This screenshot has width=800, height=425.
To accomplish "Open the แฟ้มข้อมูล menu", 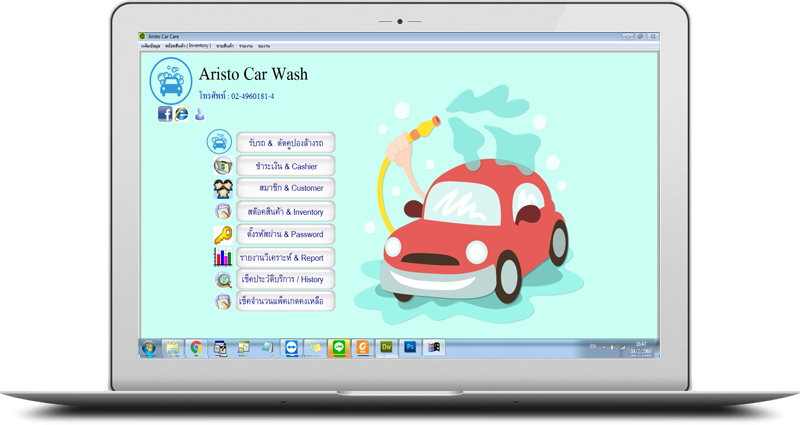I will coord(151,46).
